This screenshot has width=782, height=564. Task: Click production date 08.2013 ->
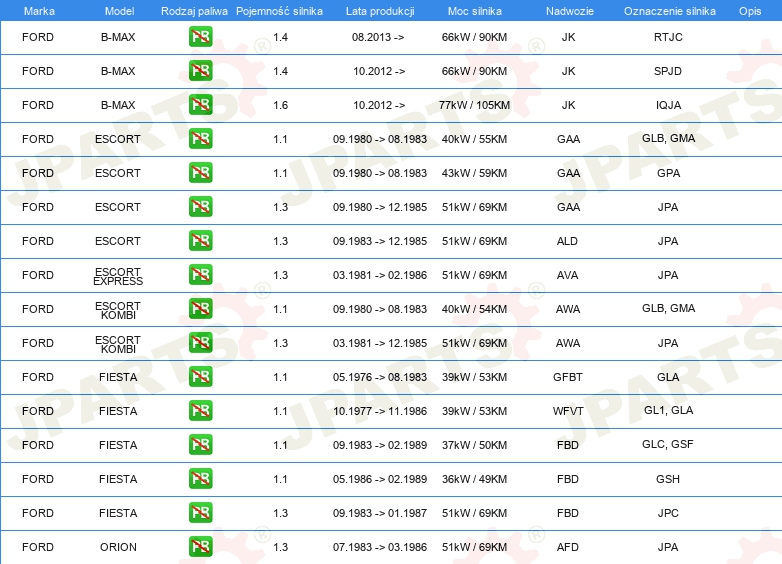click(x=378, y=37)
